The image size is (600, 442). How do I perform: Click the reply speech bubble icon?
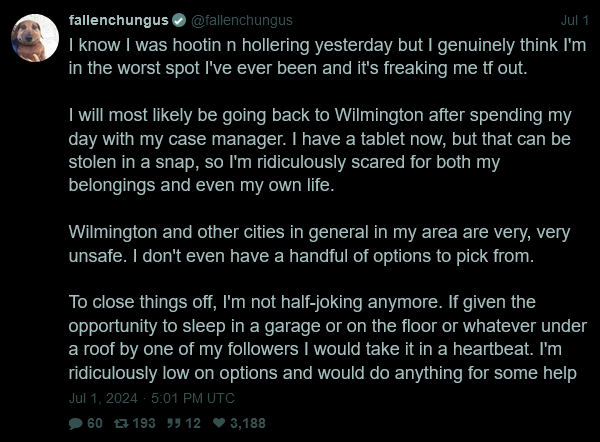click(x=76, y=423)
